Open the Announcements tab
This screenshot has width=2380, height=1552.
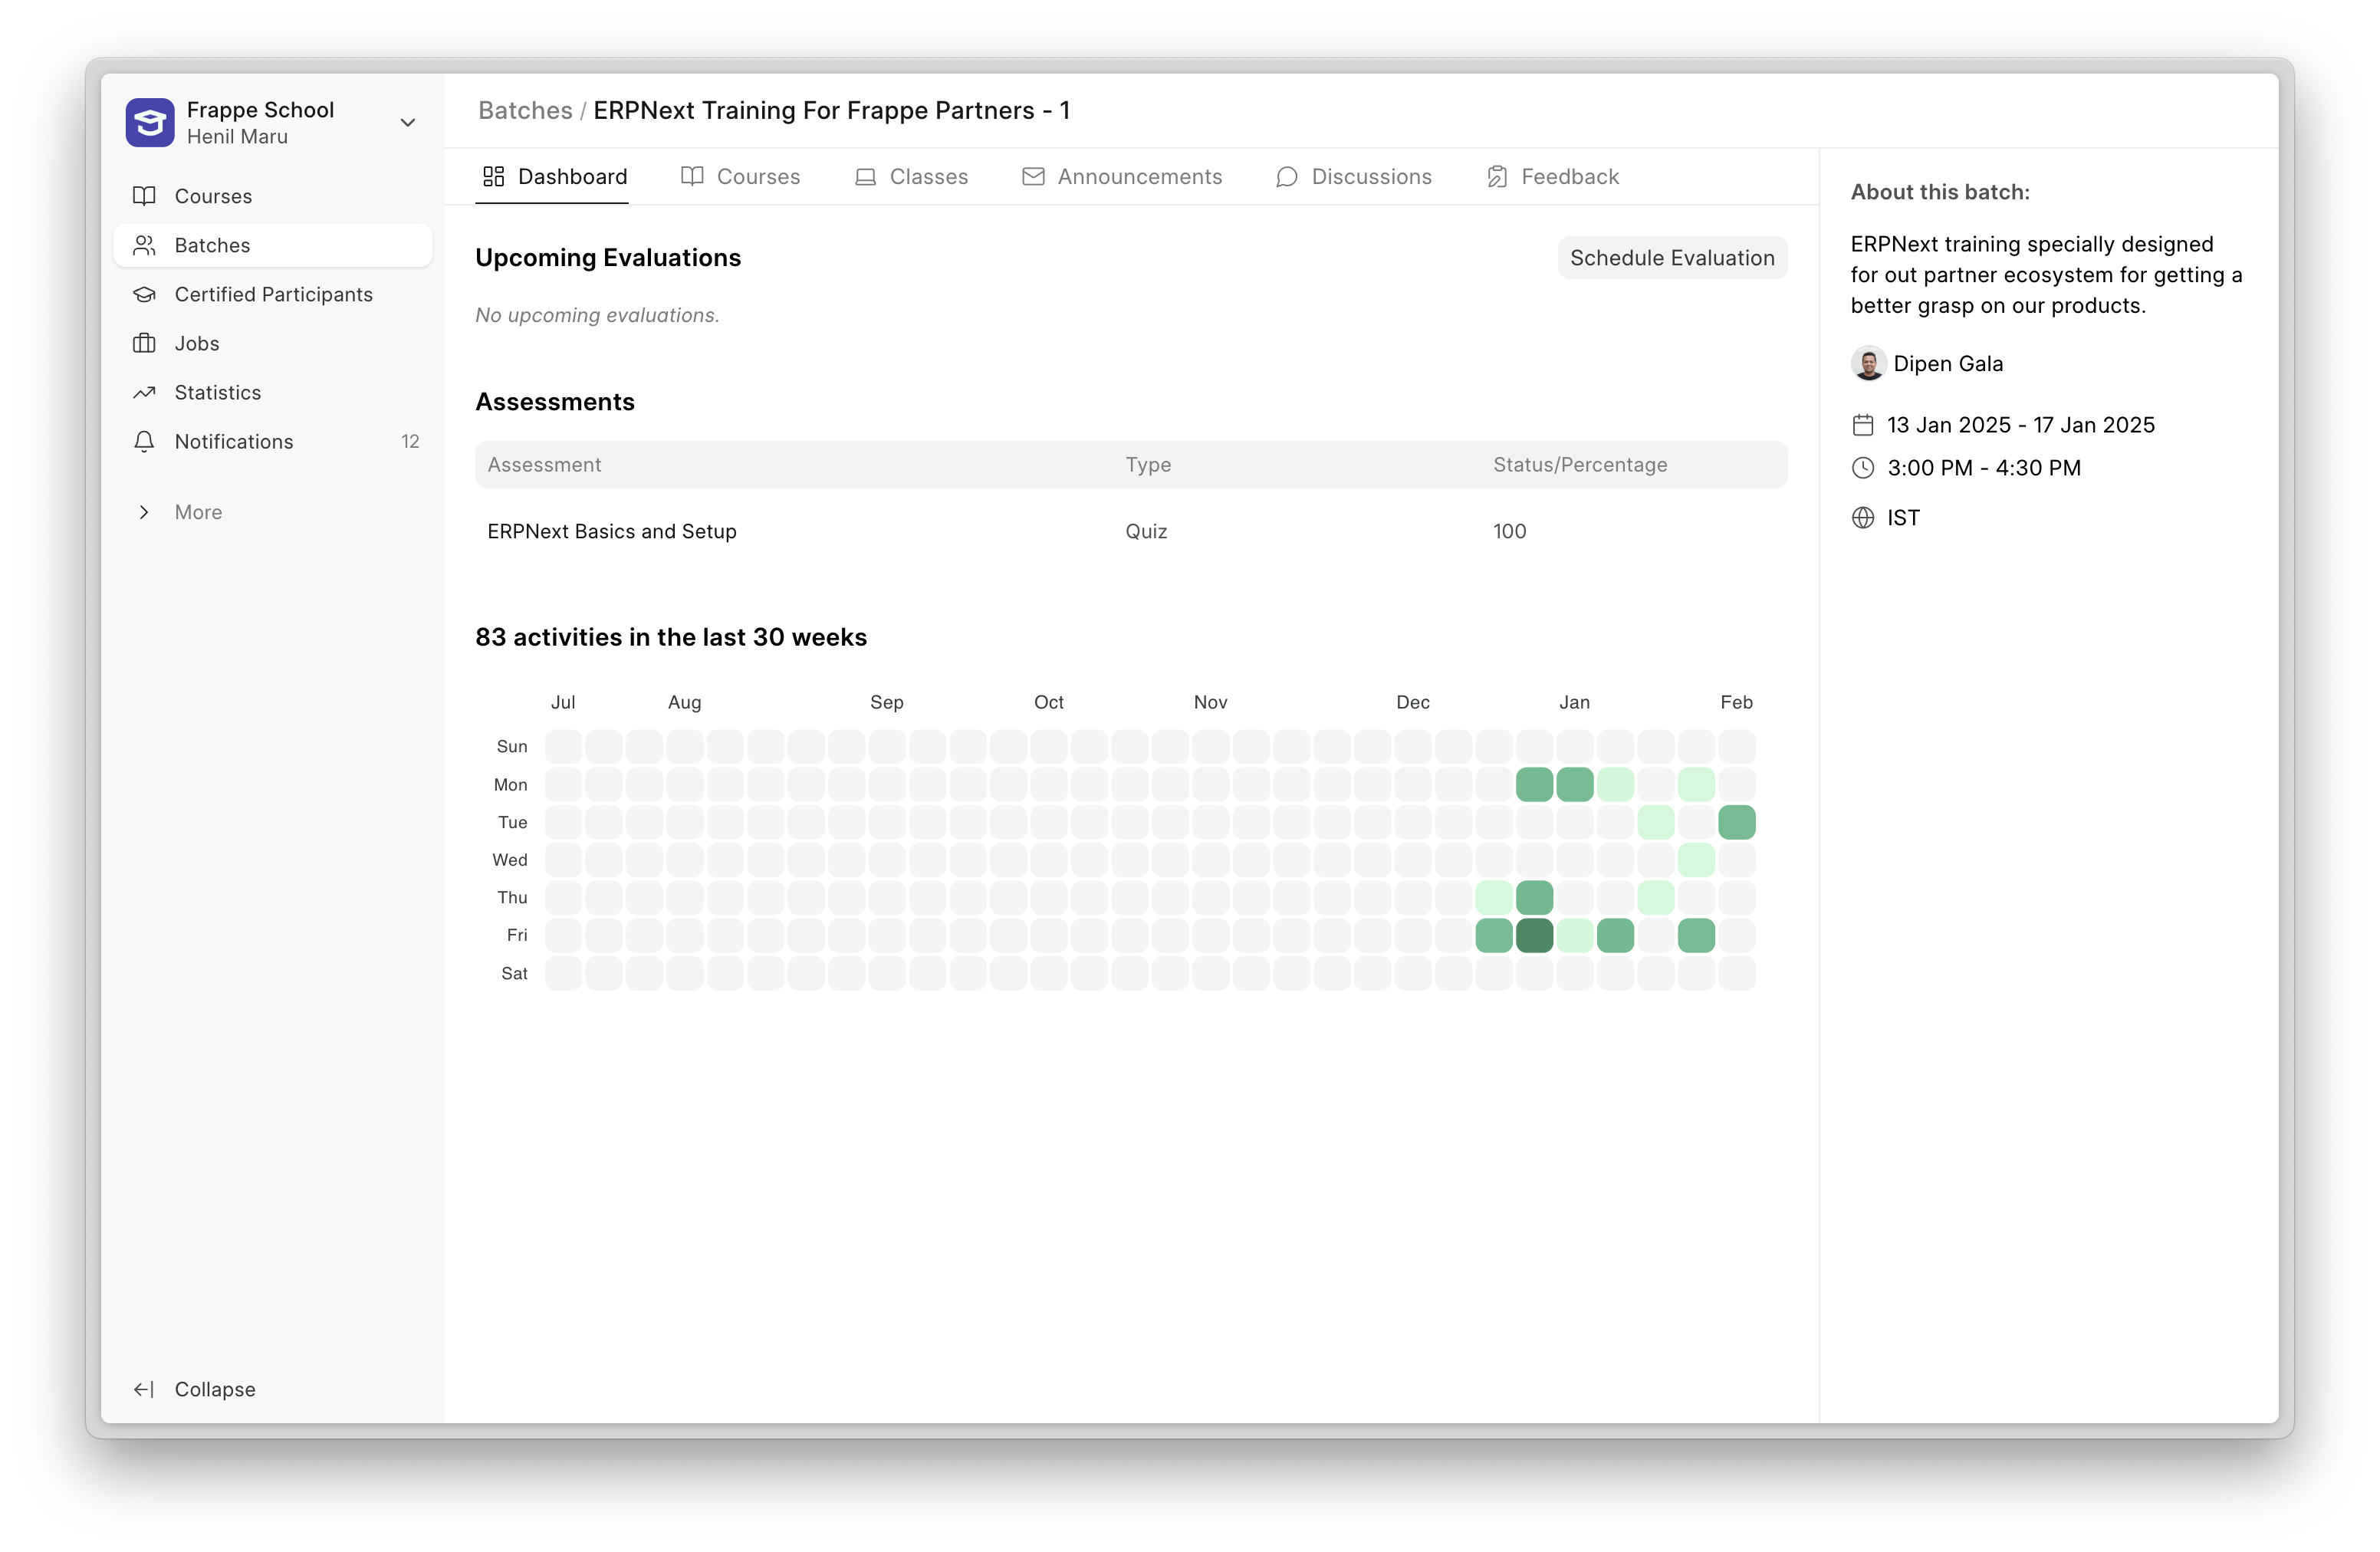(x=1122, y=177)
